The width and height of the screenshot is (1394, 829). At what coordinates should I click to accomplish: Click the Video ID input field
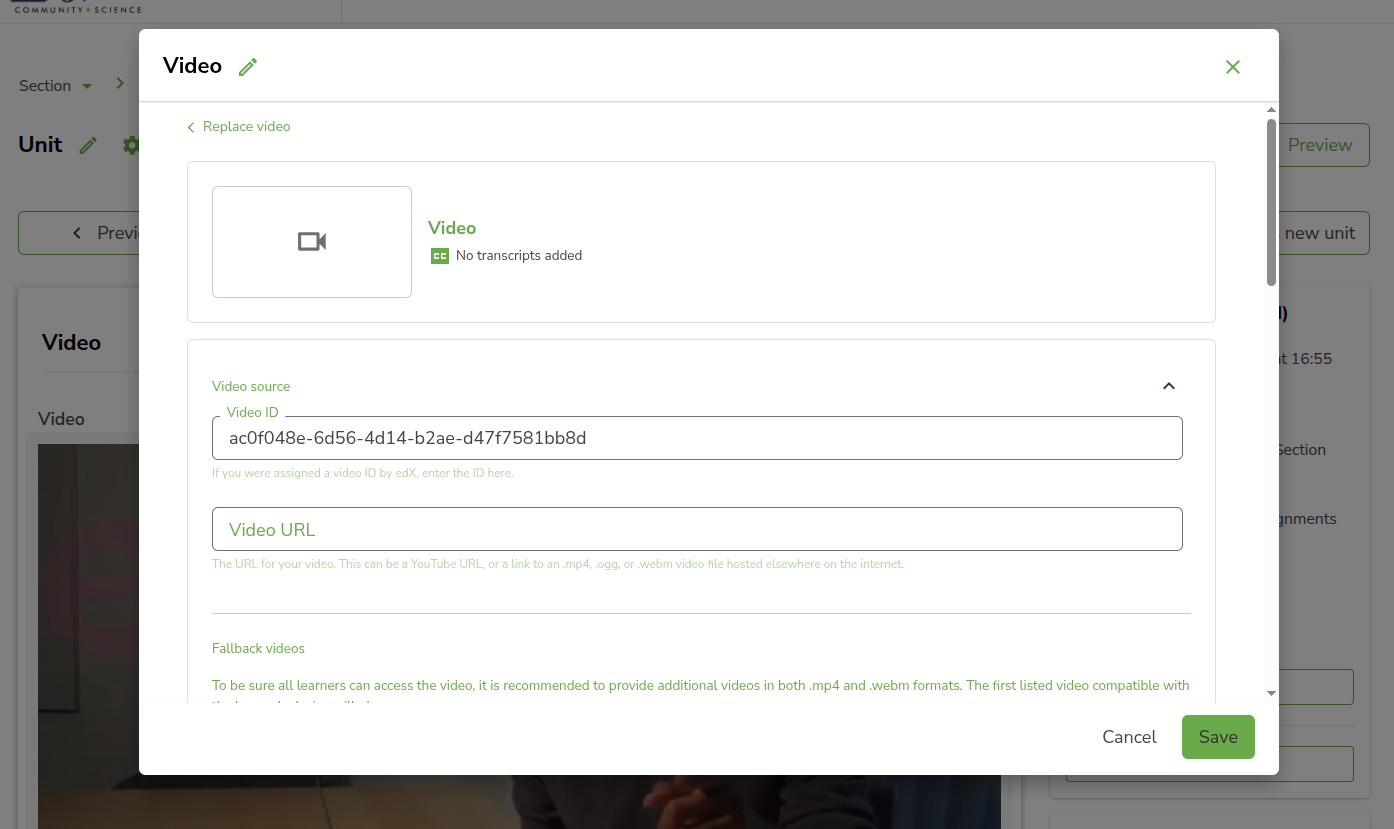pyautogui.click(x=697, y=438)
